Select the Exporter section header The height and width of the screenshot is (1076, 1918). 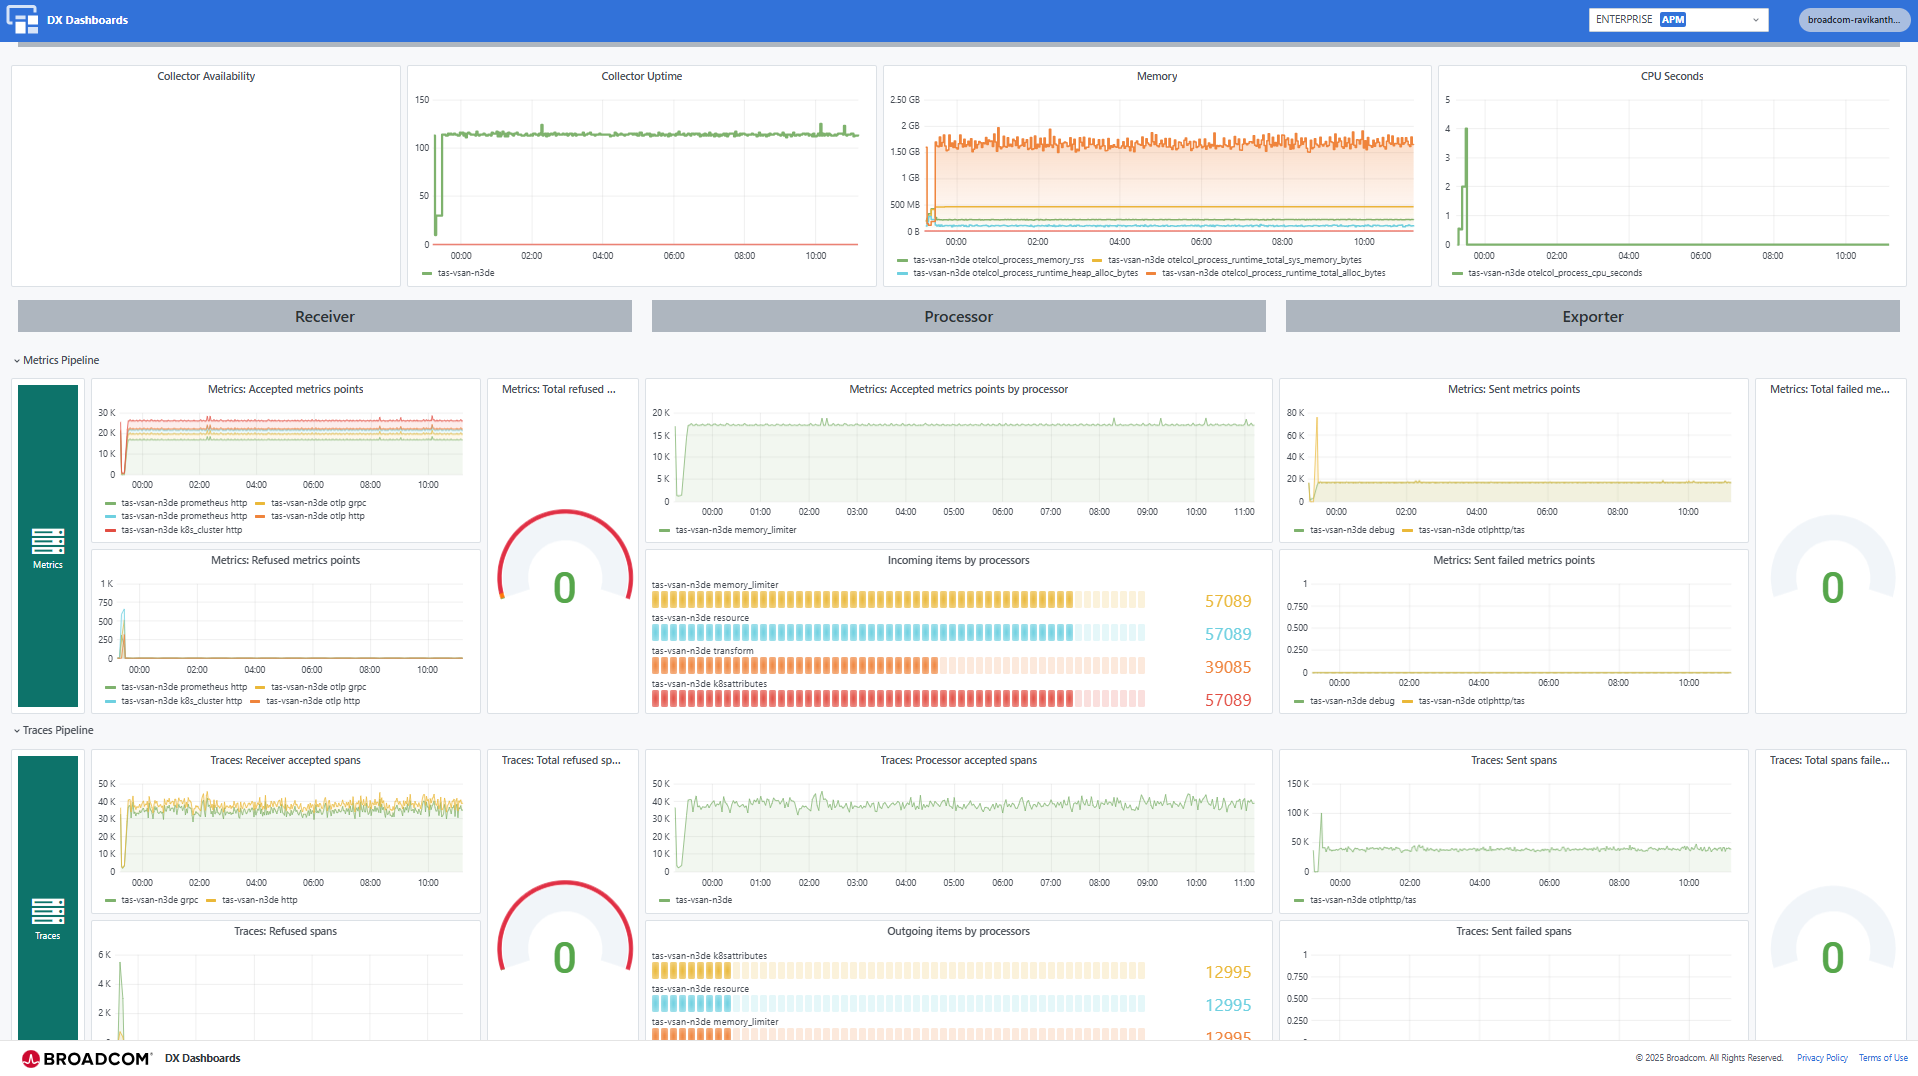pyautogui.click(x=1591, y=316)
